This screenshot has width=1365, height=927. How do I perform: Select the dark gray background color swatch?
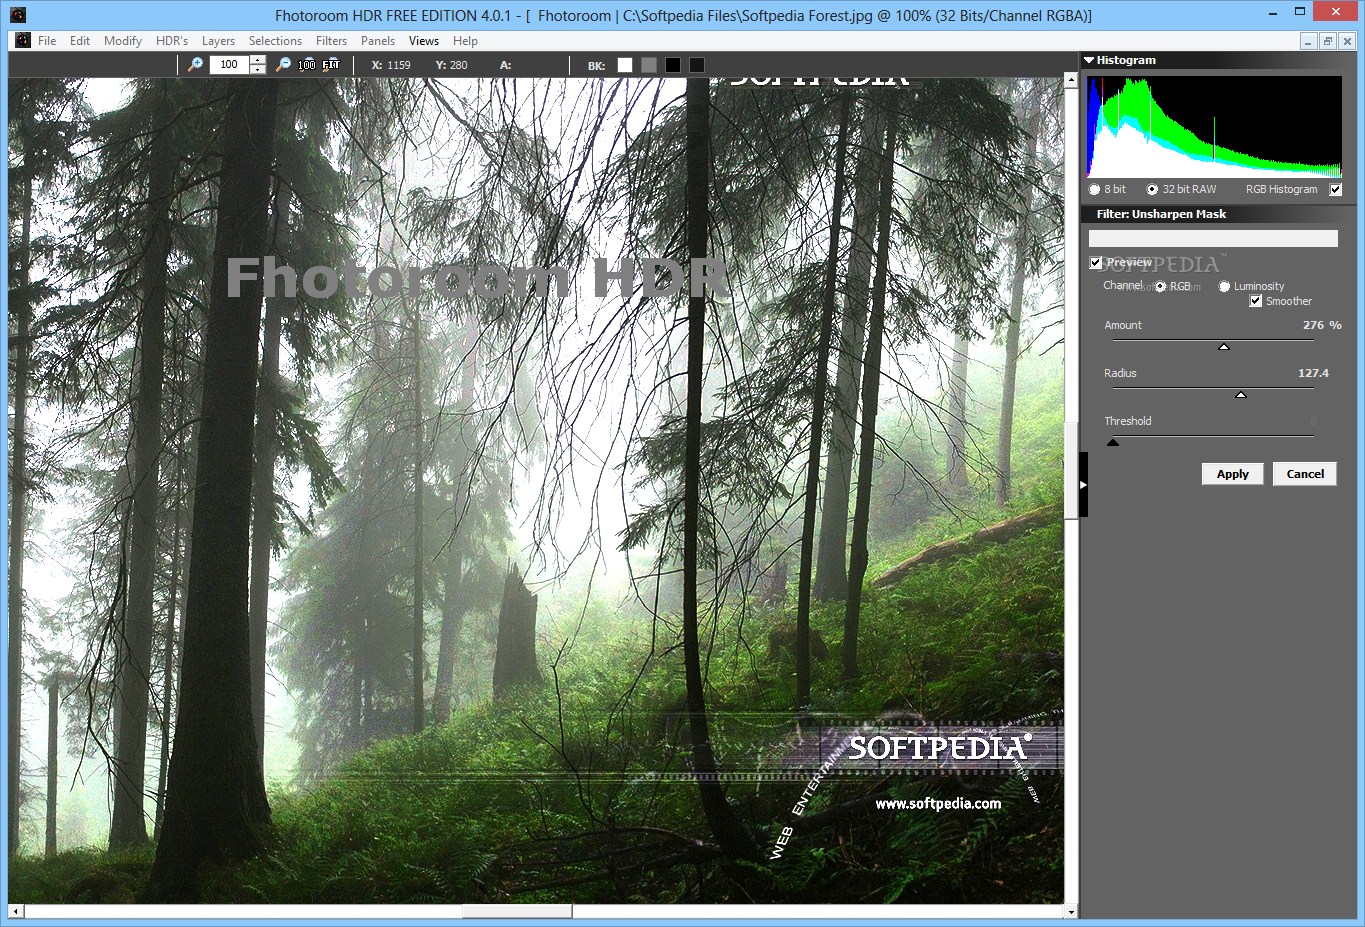tap(697, 65)
